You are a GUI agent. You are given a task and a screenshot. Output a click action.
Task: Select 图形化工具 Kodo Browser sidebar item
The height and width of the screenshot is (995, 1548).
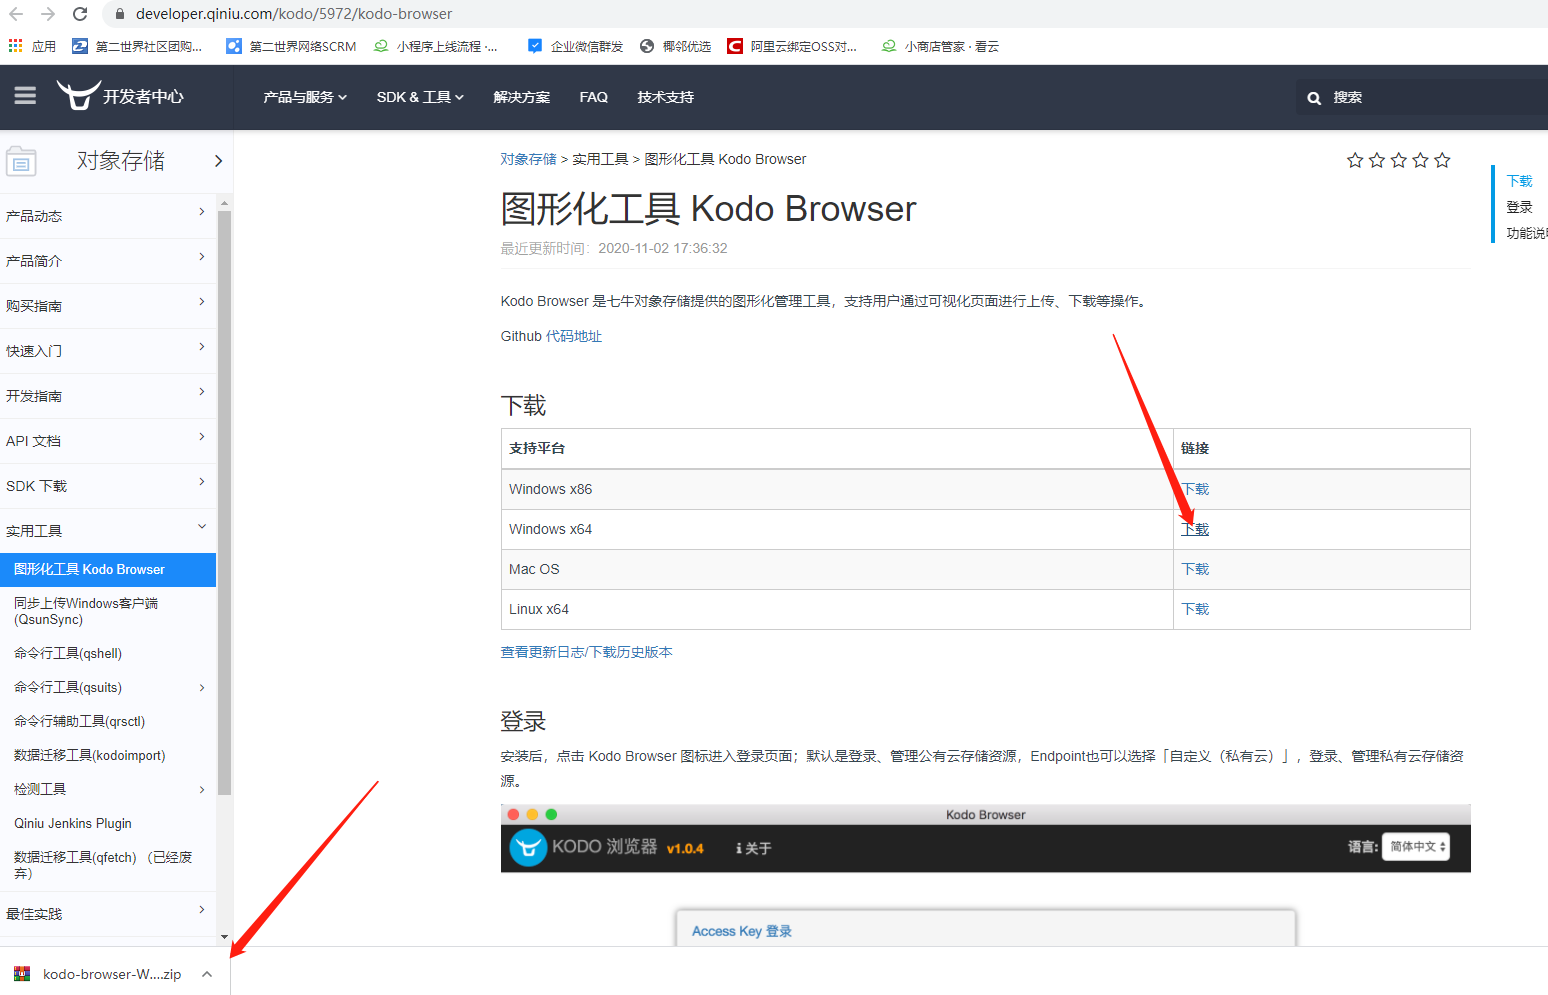tap(108, 570)
